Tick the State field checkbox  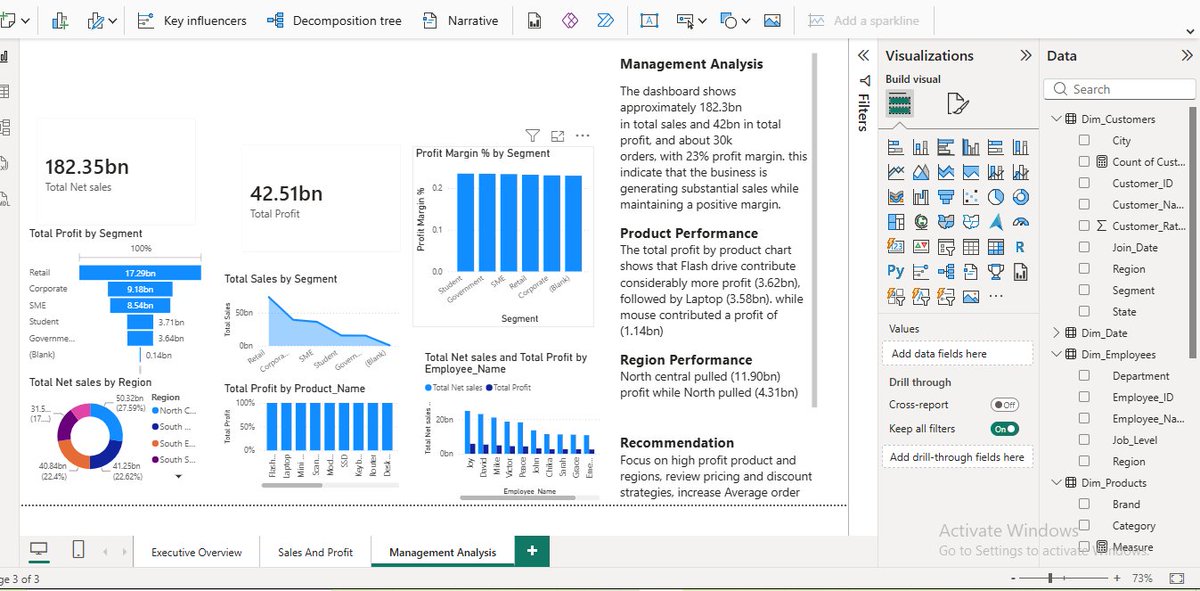coord(1085,311)
